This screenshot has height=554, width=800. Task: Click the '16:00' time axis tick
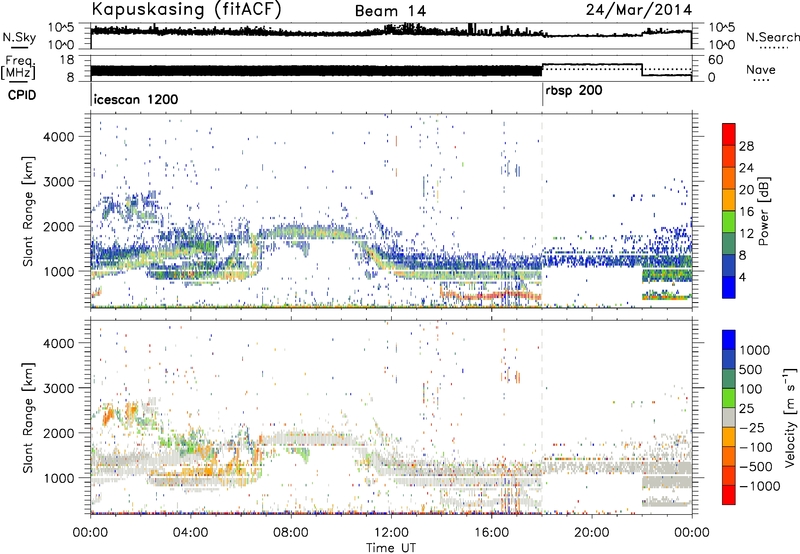(491, 533)
